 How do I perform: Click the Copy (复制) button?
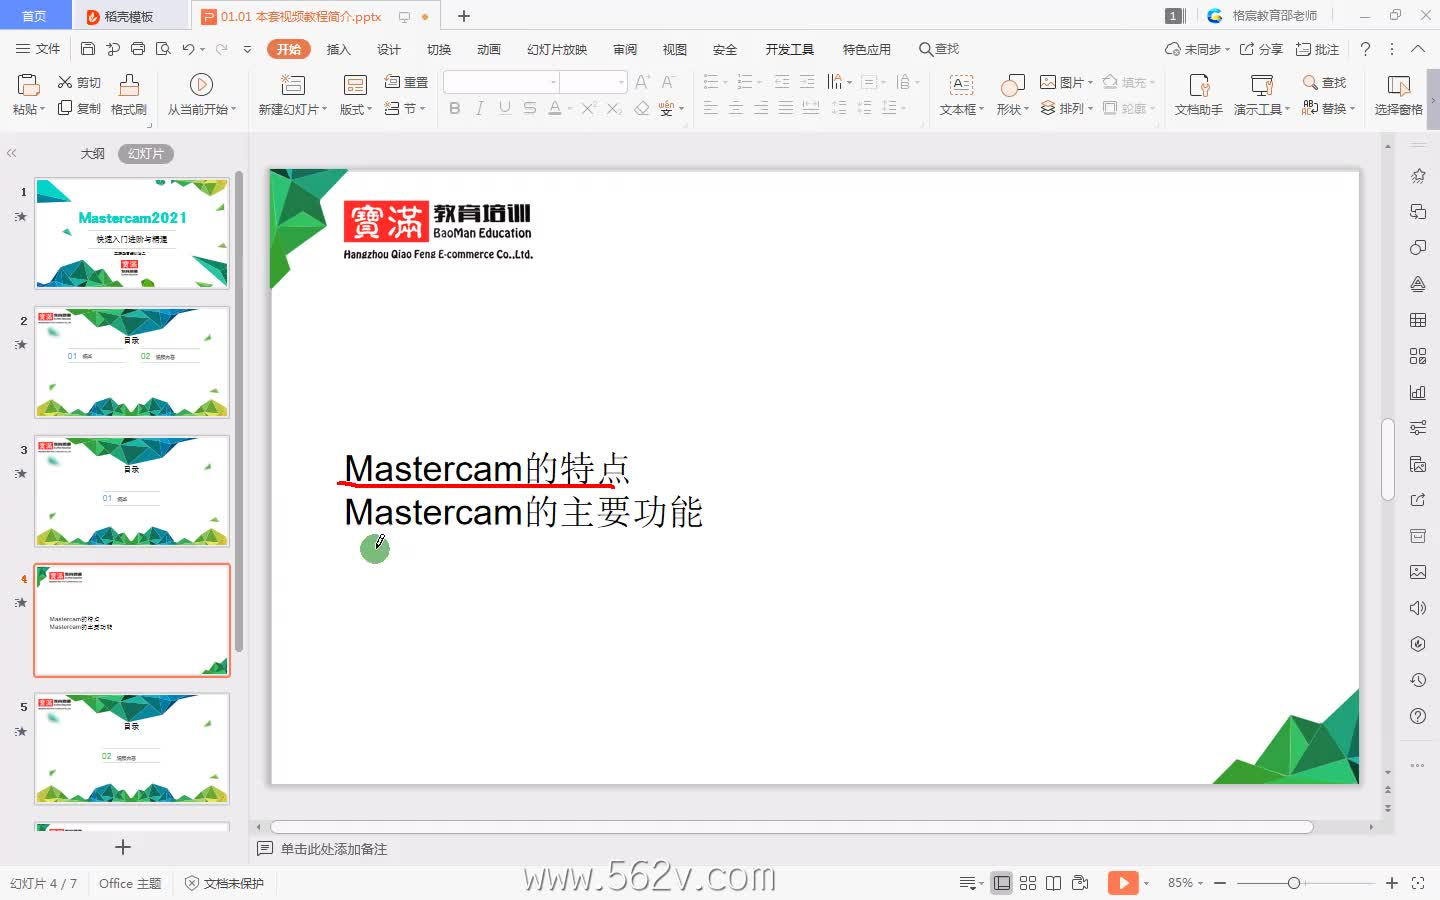(79, 108)
